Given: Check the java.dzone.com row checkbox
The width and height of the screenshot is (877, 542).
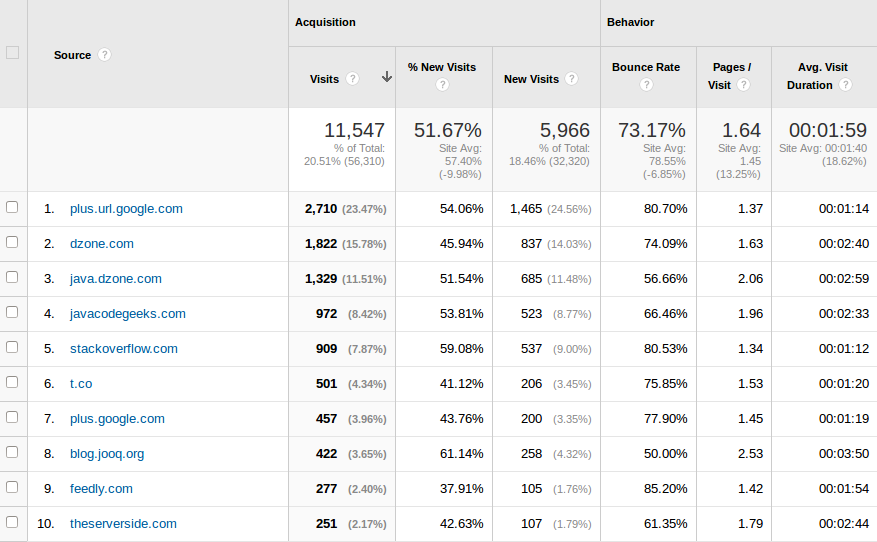Looking at the screenshot, I should click(12, 277).
